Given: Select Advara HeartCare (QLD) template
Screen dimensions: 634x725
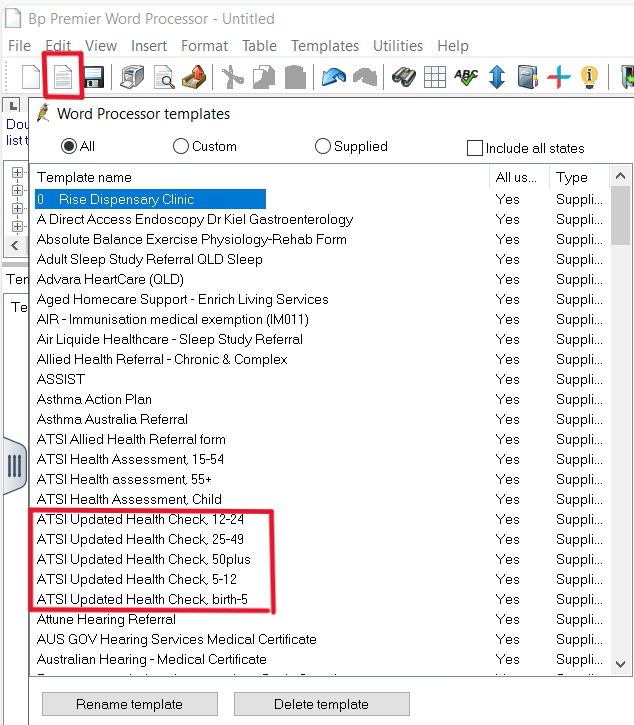Looking at the screenshot, I should coord(110,279).
